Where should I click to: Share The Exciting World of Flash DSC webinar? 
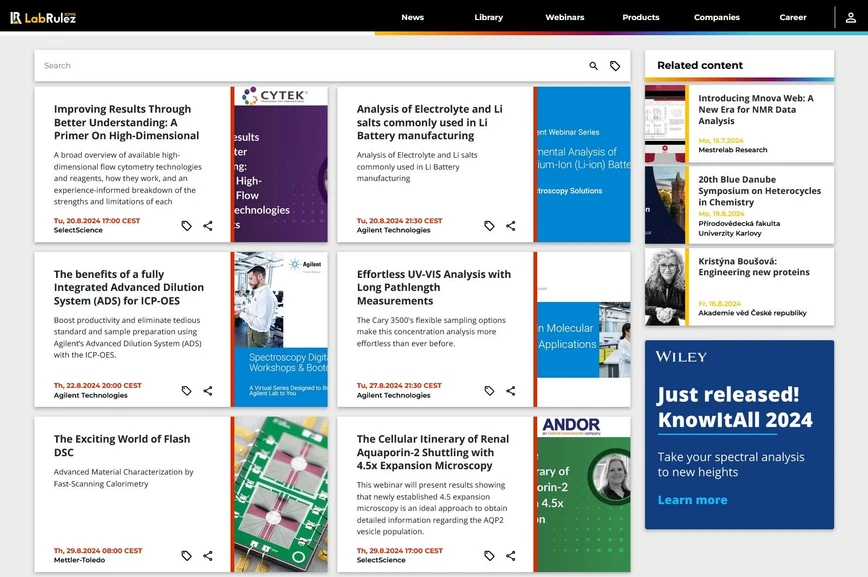coord(208,555)
